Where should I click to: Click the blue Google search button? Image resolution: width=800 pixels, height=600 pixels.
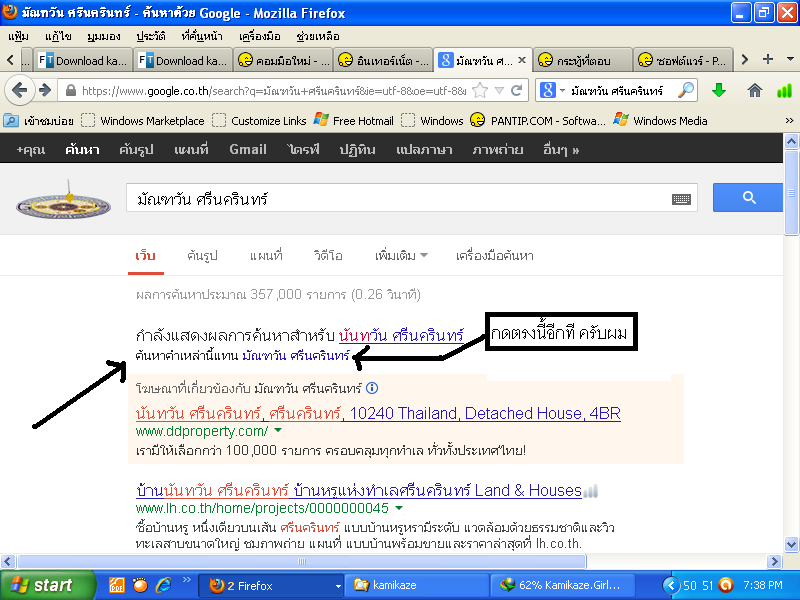[747, 197]
